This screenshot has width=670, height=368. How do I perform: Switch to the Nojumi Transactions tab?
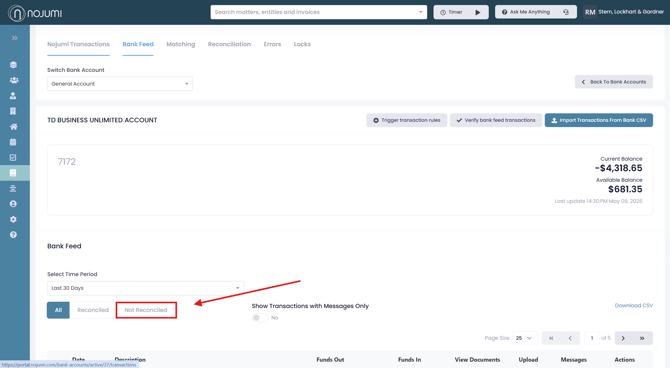(78, 44)
